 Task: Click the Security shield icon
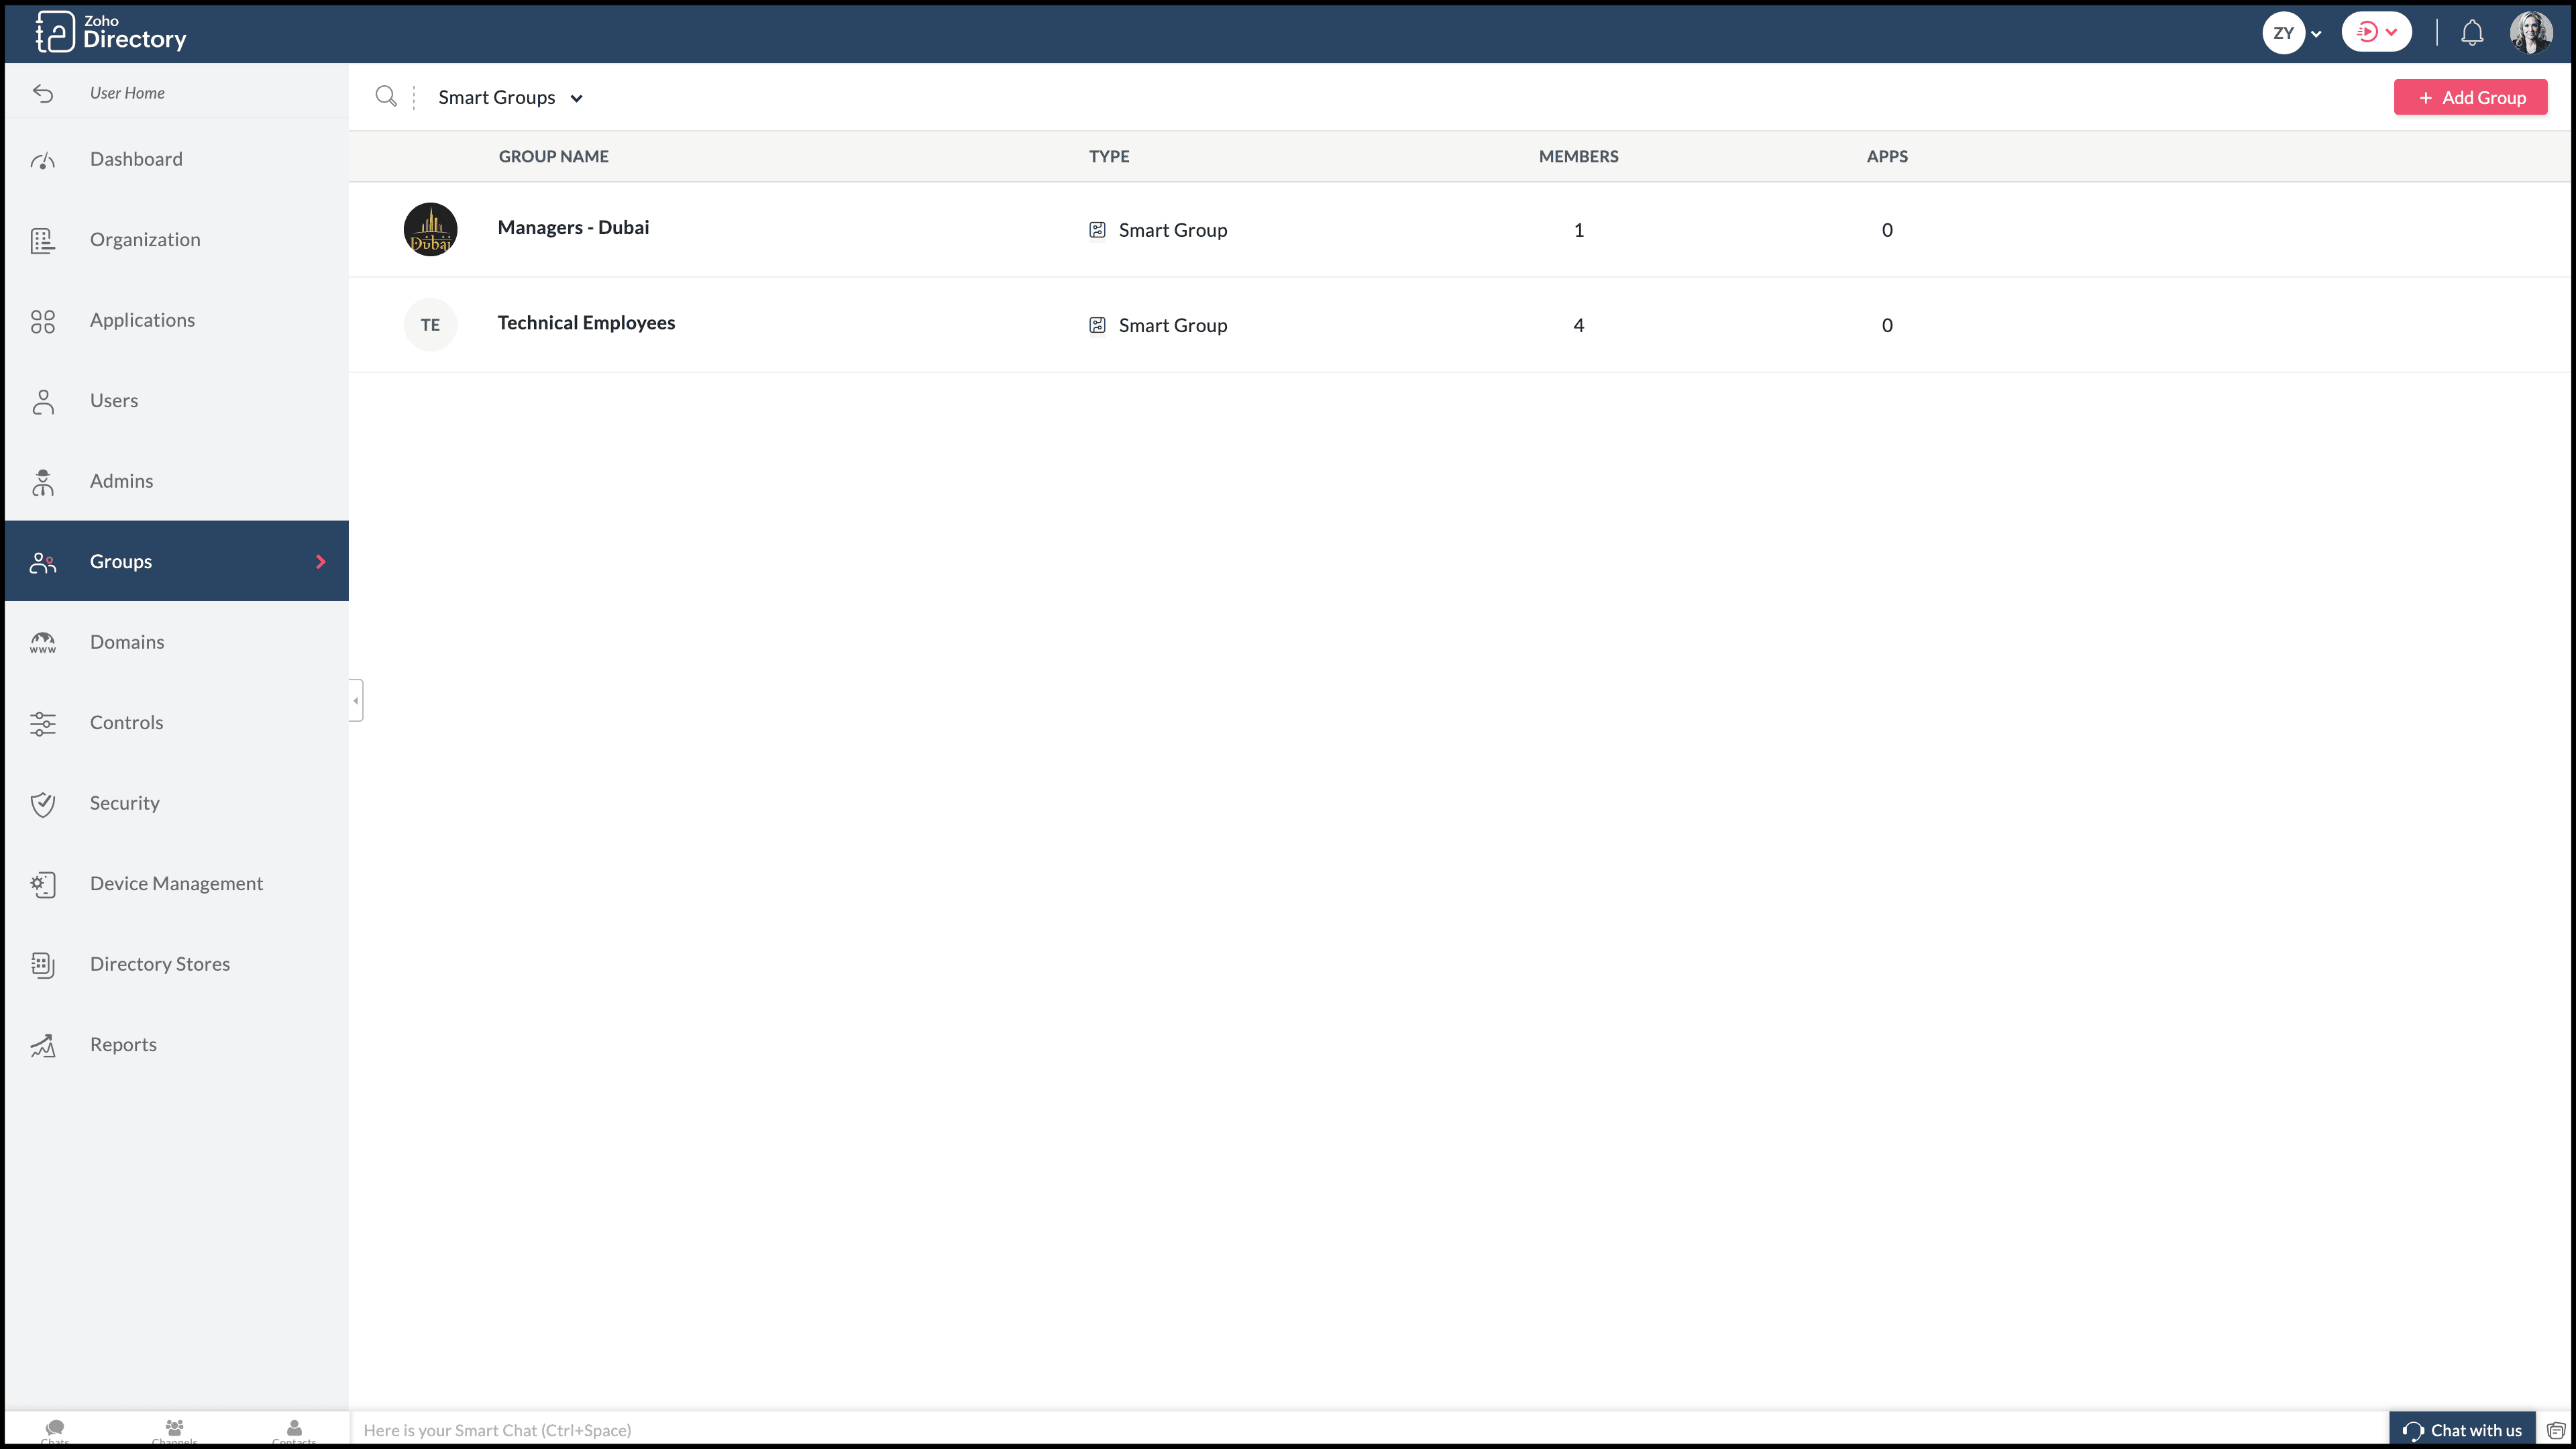click(x=42, y=804)
